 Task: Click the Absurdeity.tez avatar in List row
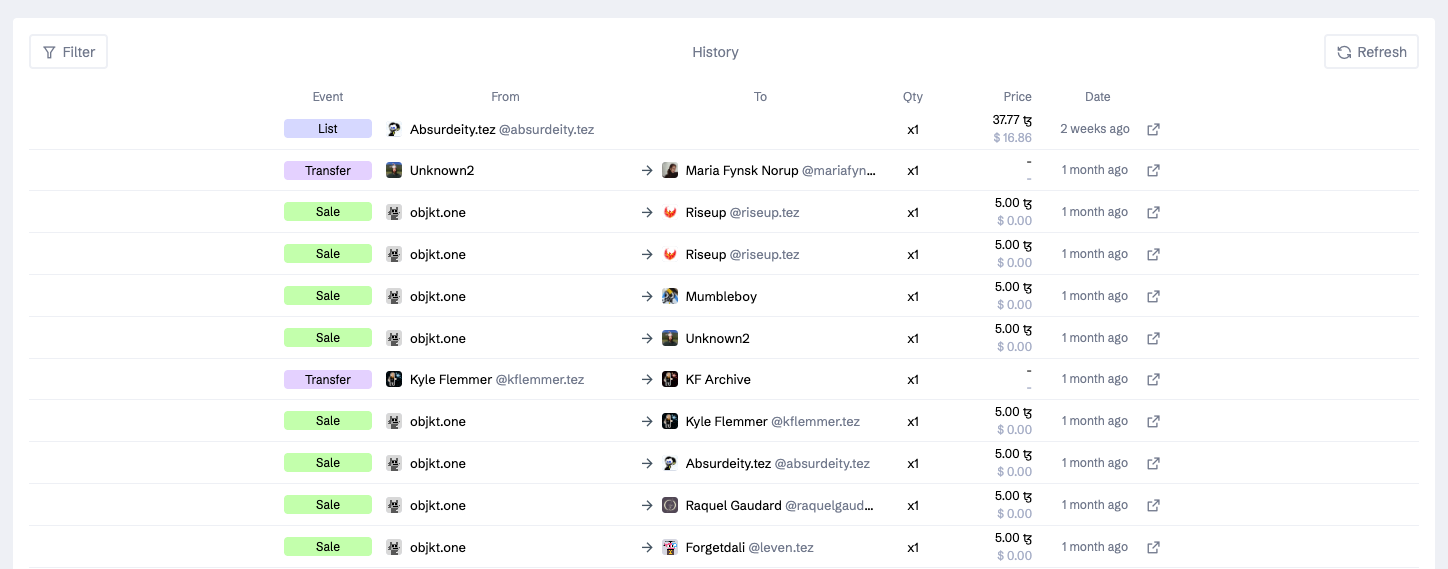coord(394,129)
